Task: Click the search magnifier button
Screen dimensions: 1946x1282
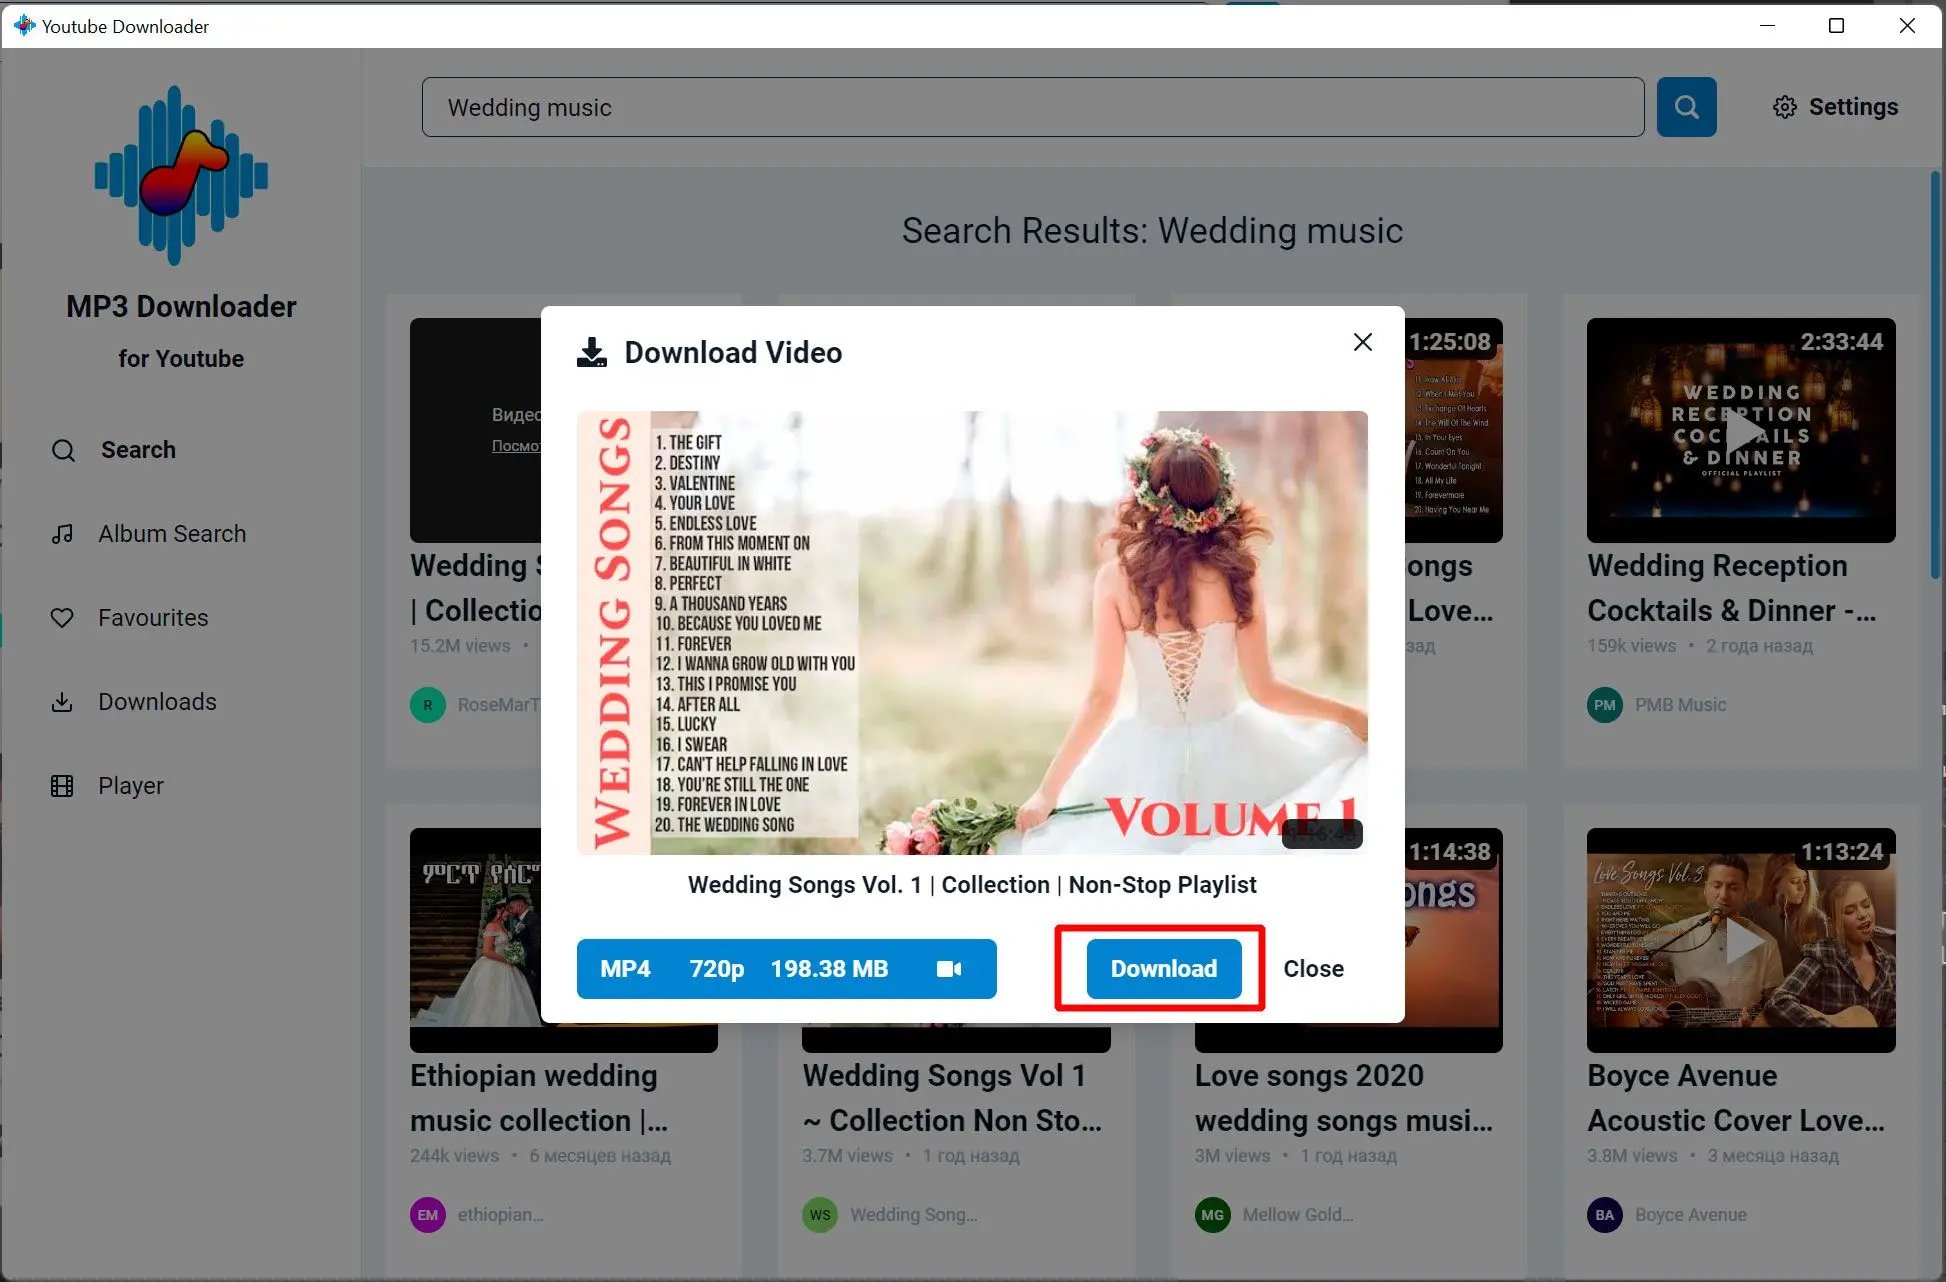Action: pyautogui.click(x=1686, y=106)
